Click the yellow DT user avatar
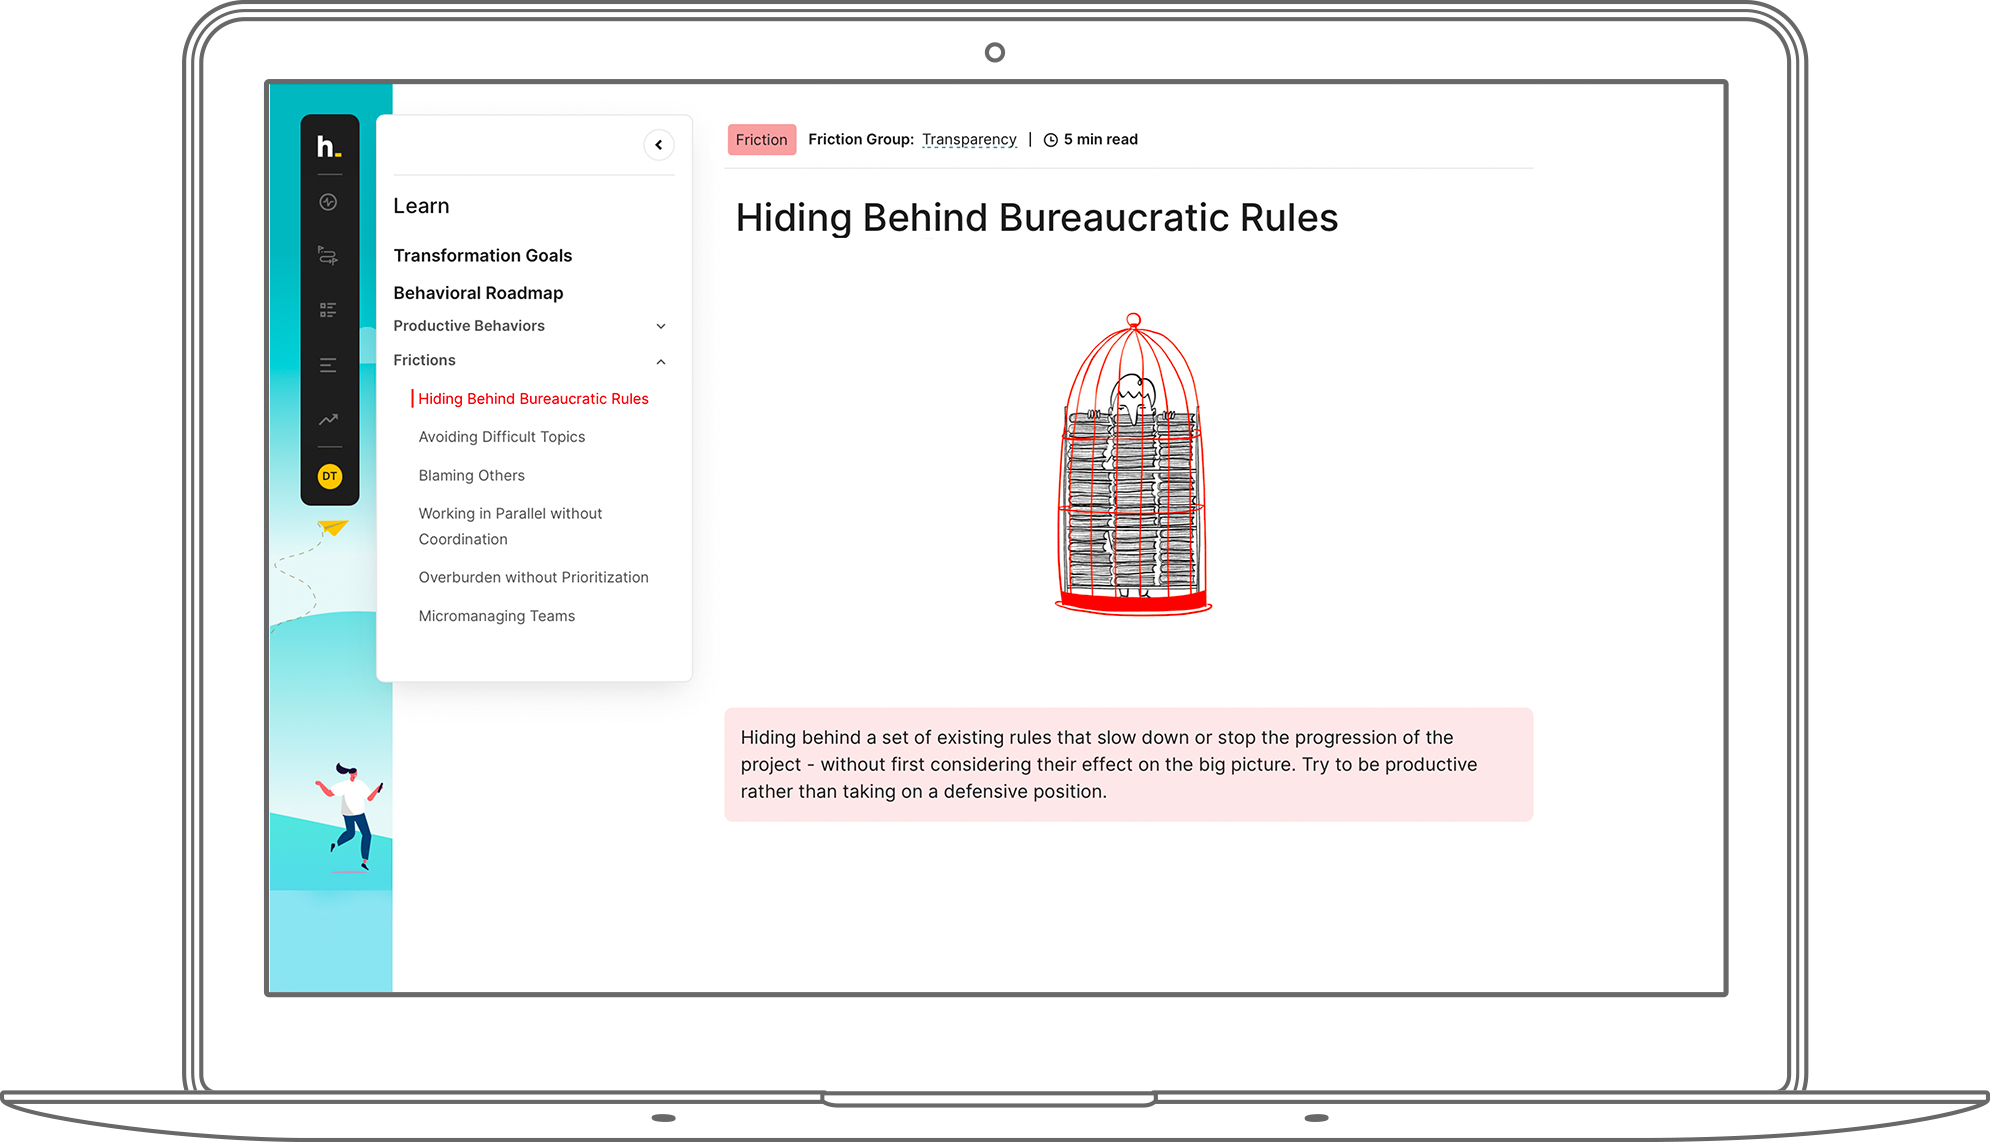1990x1142 pixels. [329, 476]
